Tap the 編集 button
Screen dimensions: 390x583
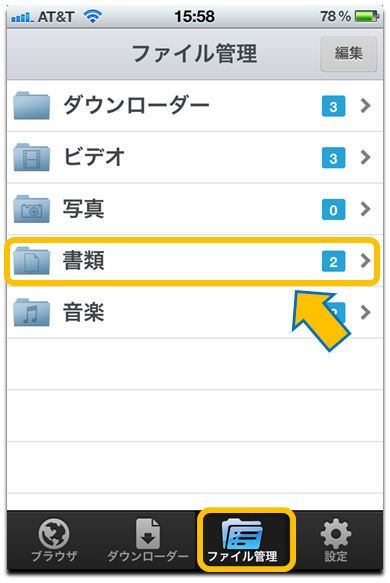pos(349,54)
